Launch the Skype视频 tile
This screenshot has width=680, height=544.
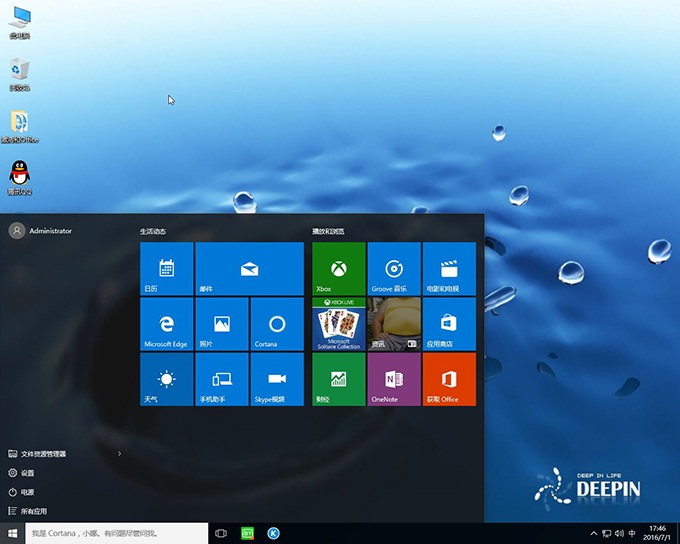pos(277,379)
